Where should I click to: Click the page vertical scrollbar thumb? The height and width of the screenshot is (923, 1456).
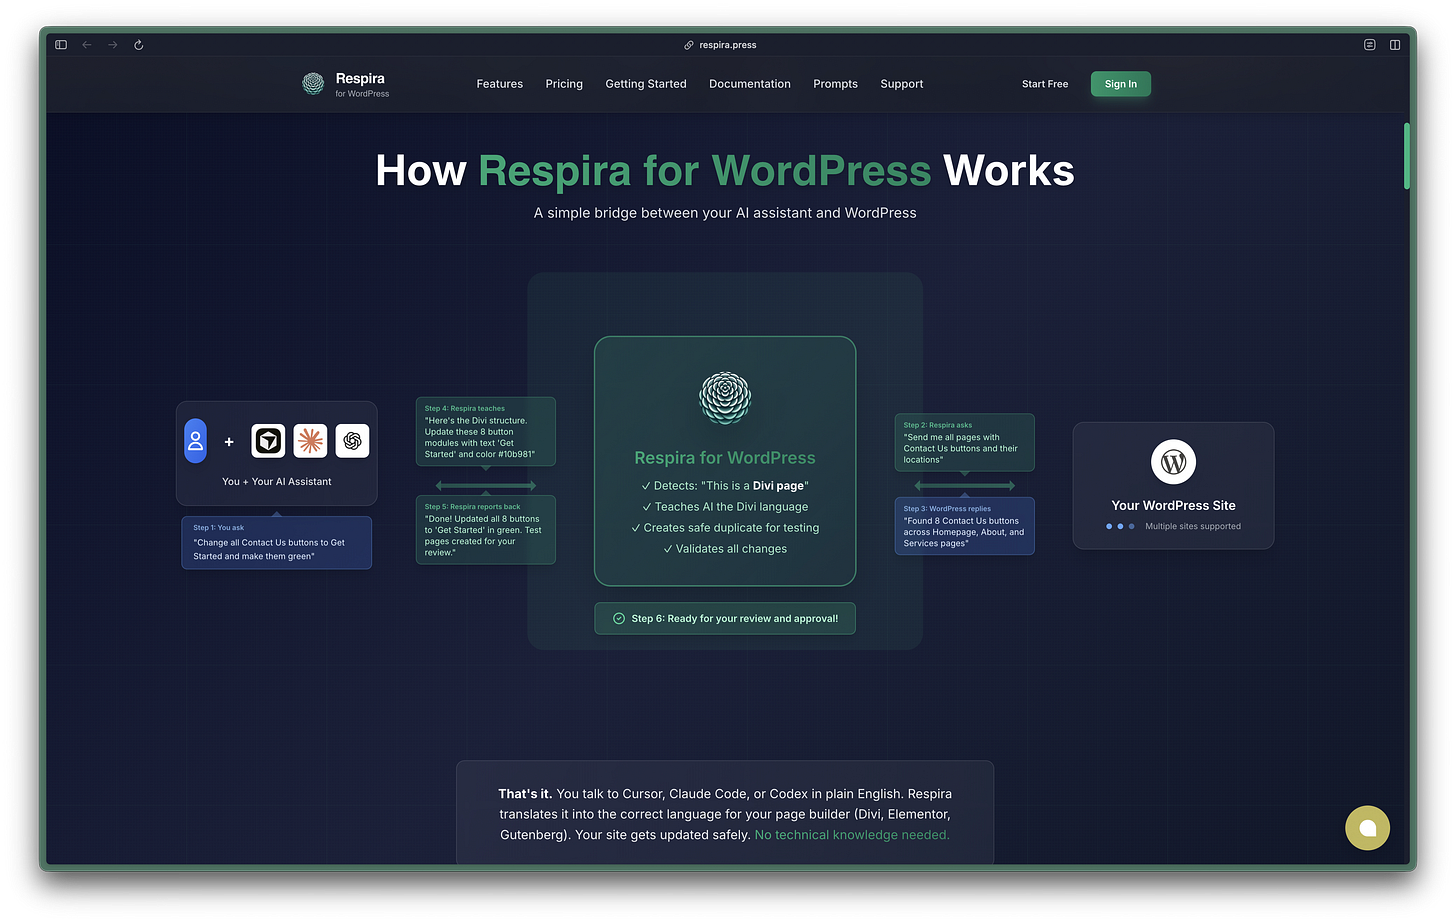[x=1406, y=156]
